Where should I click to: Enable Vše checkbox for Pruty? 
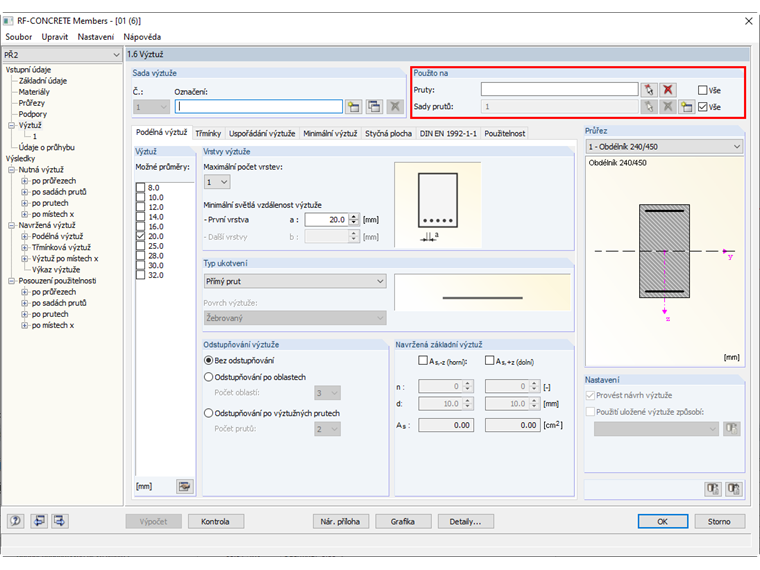[702, 90]
